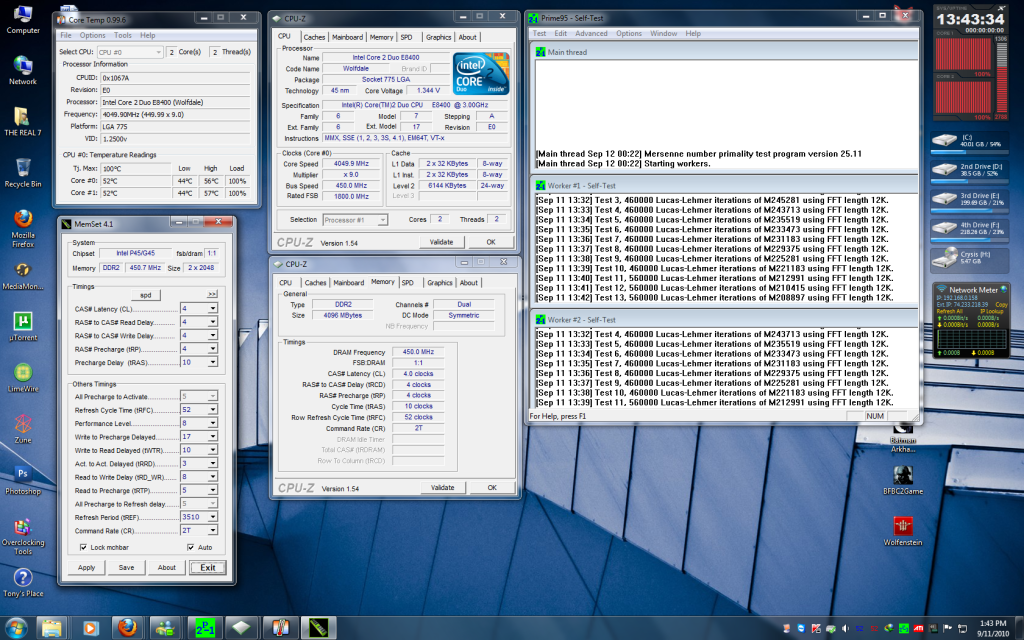
Task: Open Command Rate (CR) dropdown in MemSet
Action: (x=199, y=530)
